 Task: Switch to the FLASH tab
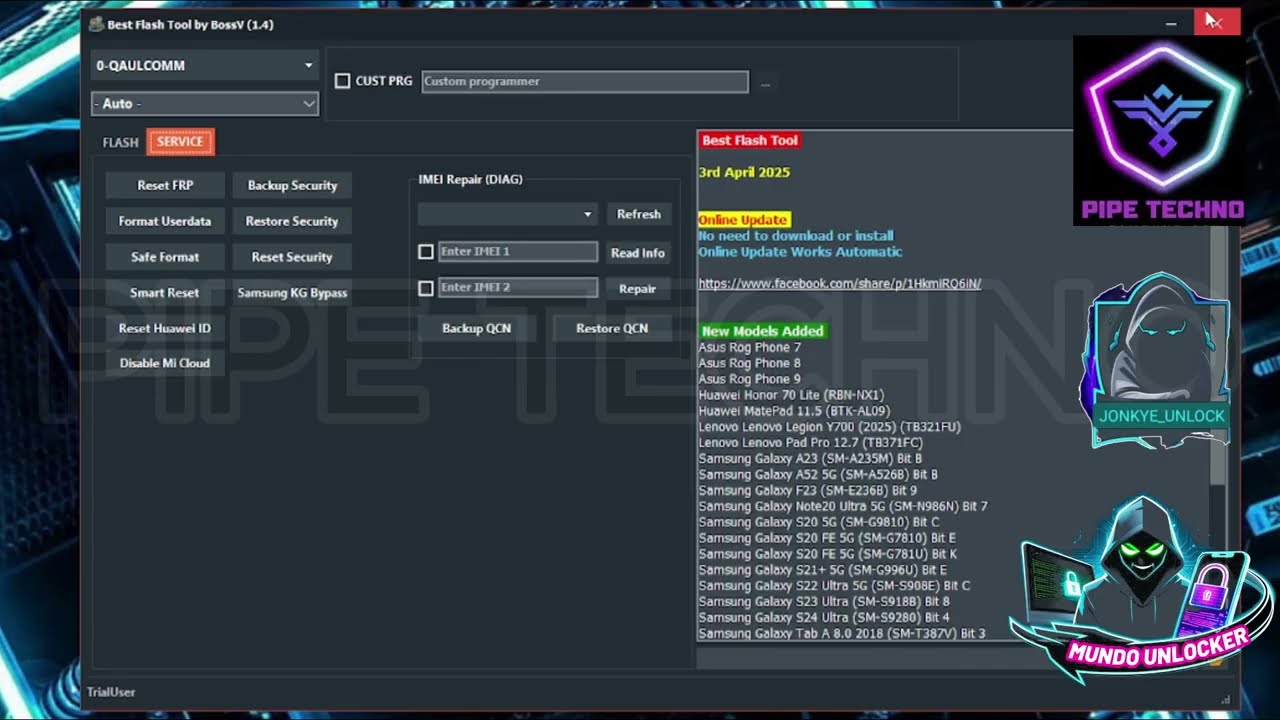click(x=120, y=142)
